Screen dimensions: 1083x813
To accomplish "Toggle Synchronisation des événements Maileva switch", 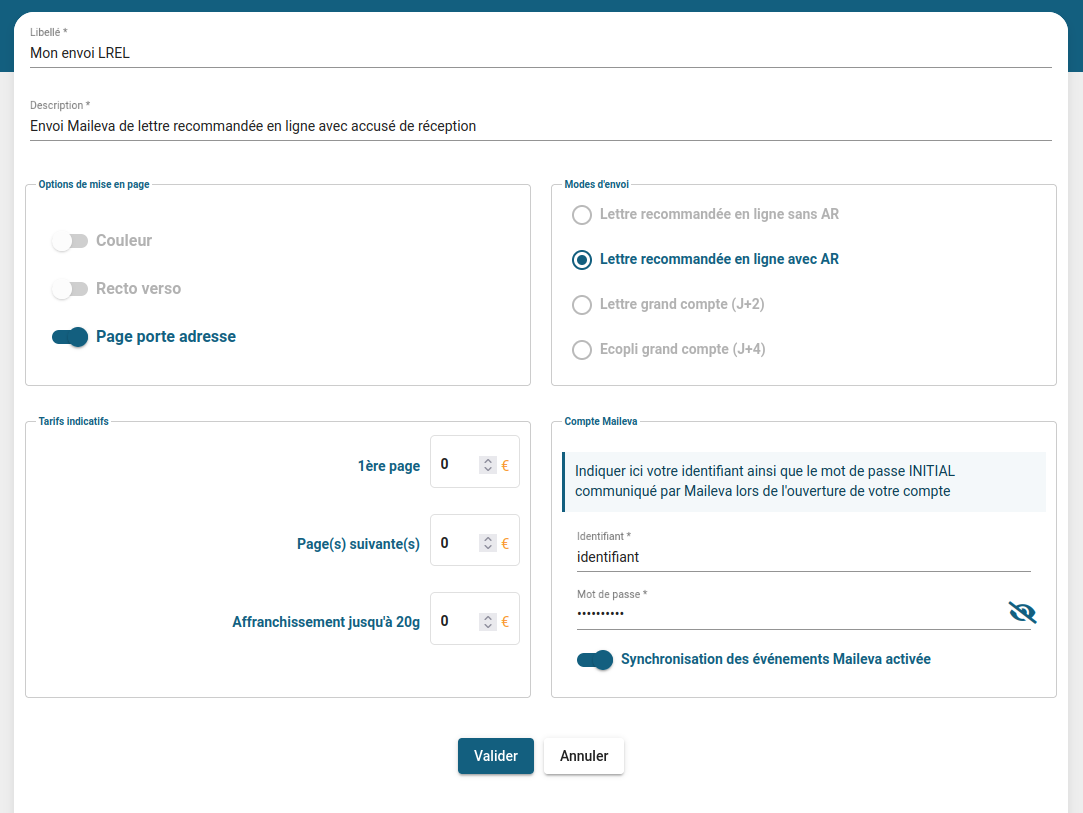I will (595, 660).
